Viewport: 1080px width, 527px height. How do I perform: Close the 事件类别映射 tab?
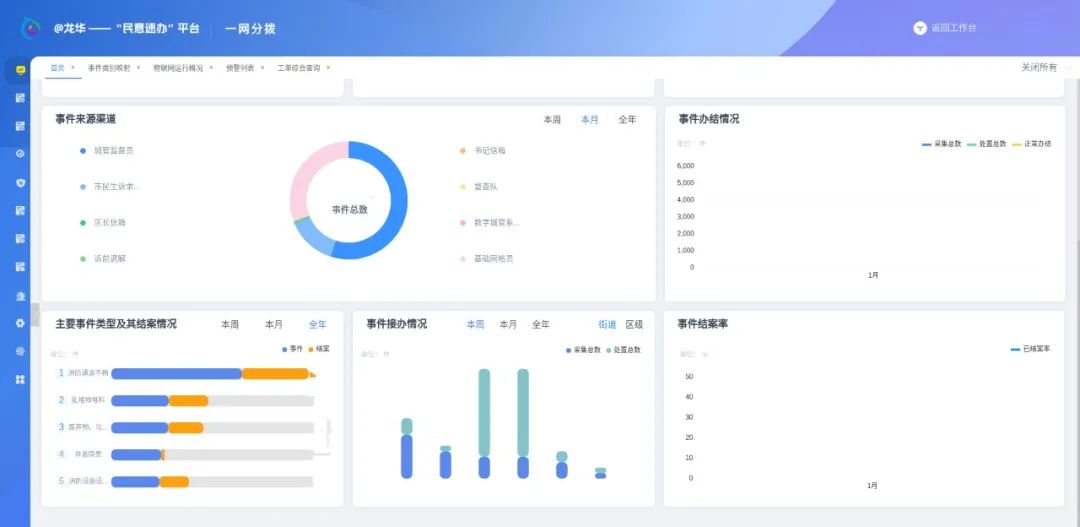(140, 68)
